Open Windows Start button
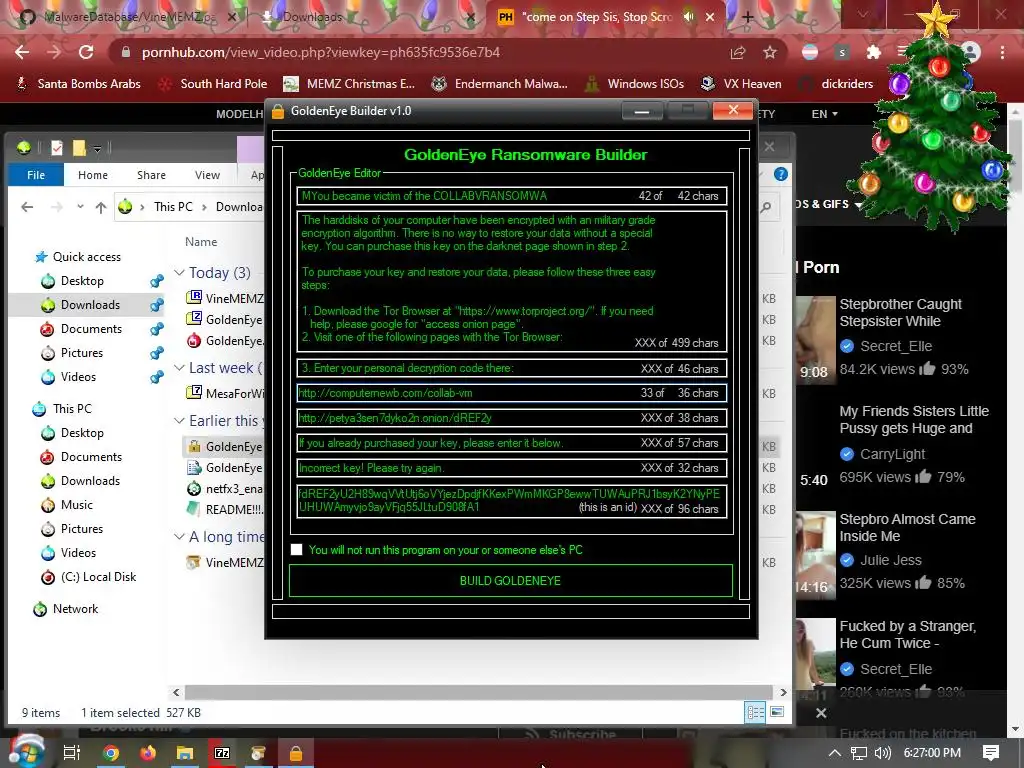Image resolution: width=1024 pixels, height=768 pixels. [26, 752]
